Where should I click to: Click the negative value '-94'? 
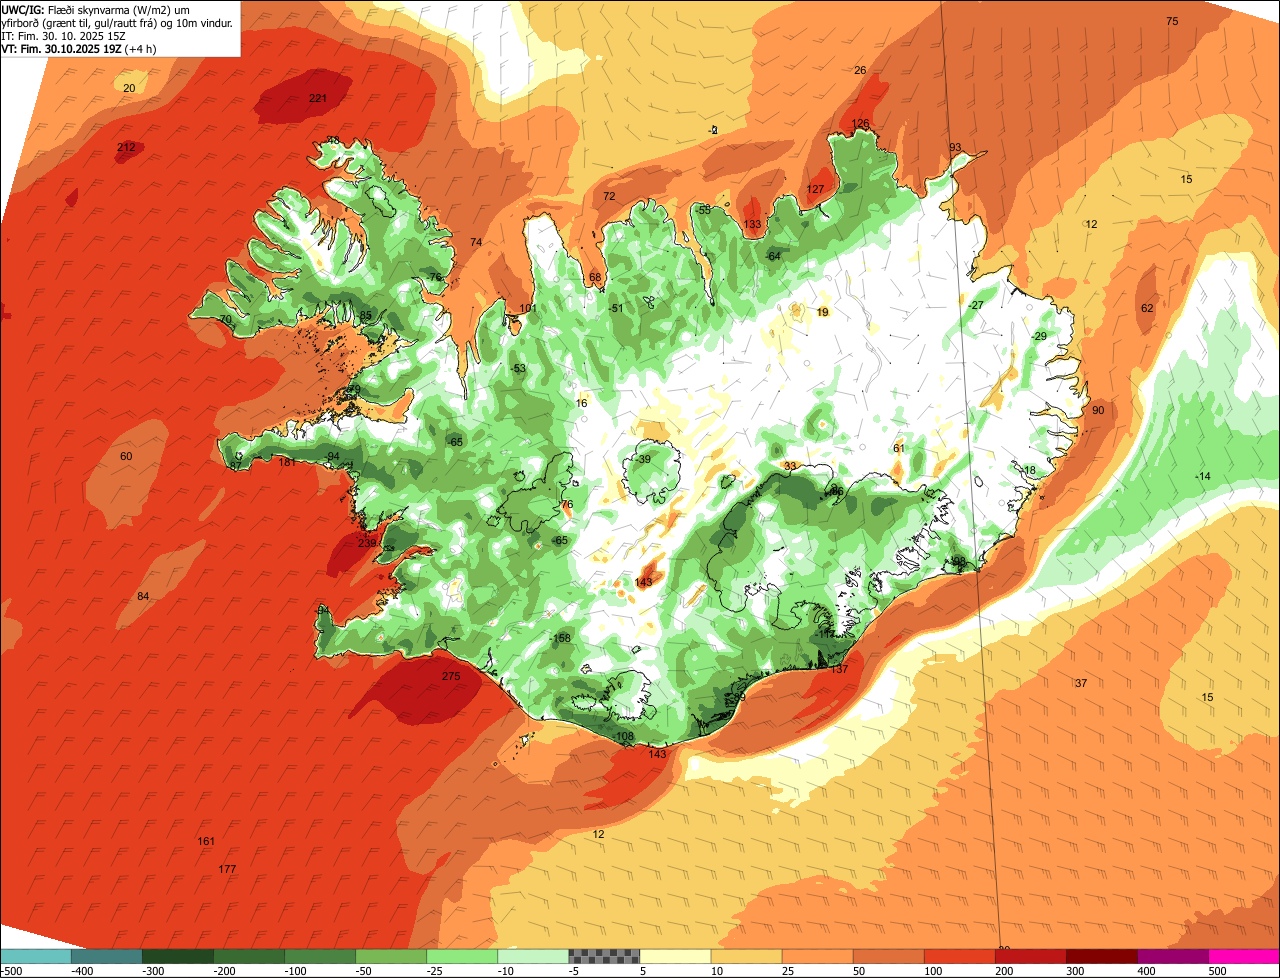[x=332, y=456]
